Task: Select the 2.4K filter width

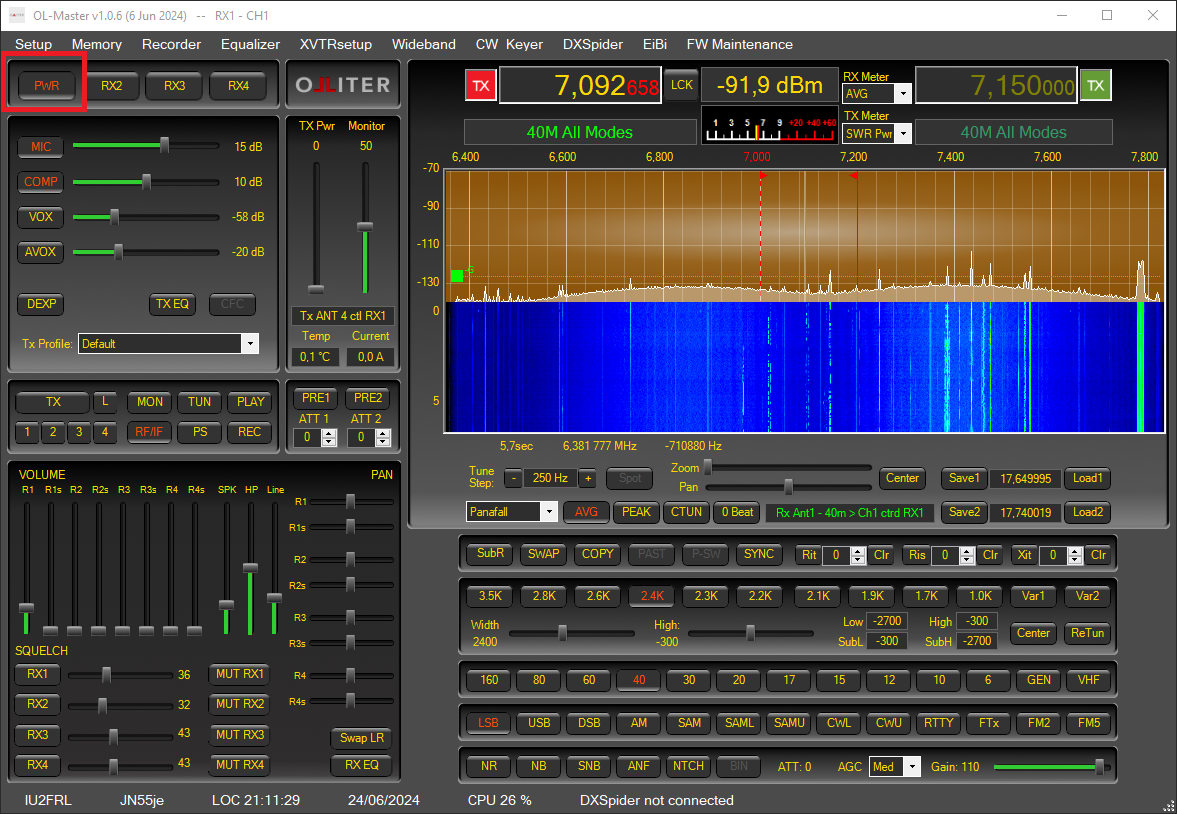Action: click(x=651, y=595)
